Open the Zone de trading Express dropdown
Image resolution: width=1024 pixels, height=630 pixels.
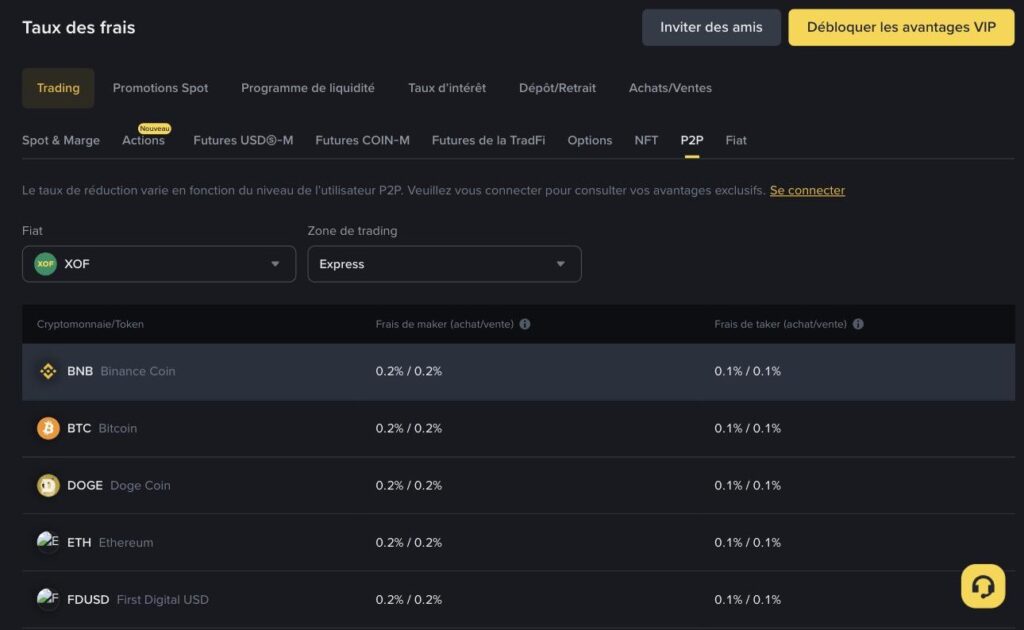pyautogui.click(x=444, y=264)
